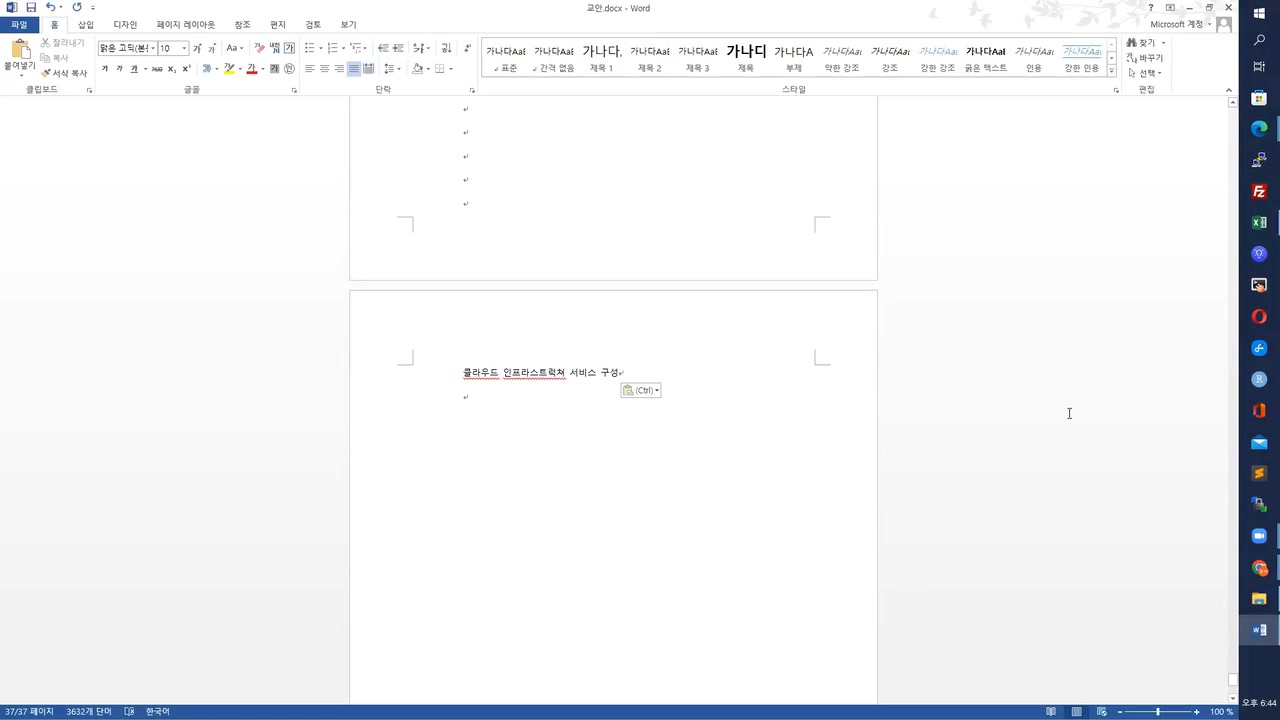Open the font size dropdown
The width and height of the screenshot is (1280, 720).
[184, 48]
